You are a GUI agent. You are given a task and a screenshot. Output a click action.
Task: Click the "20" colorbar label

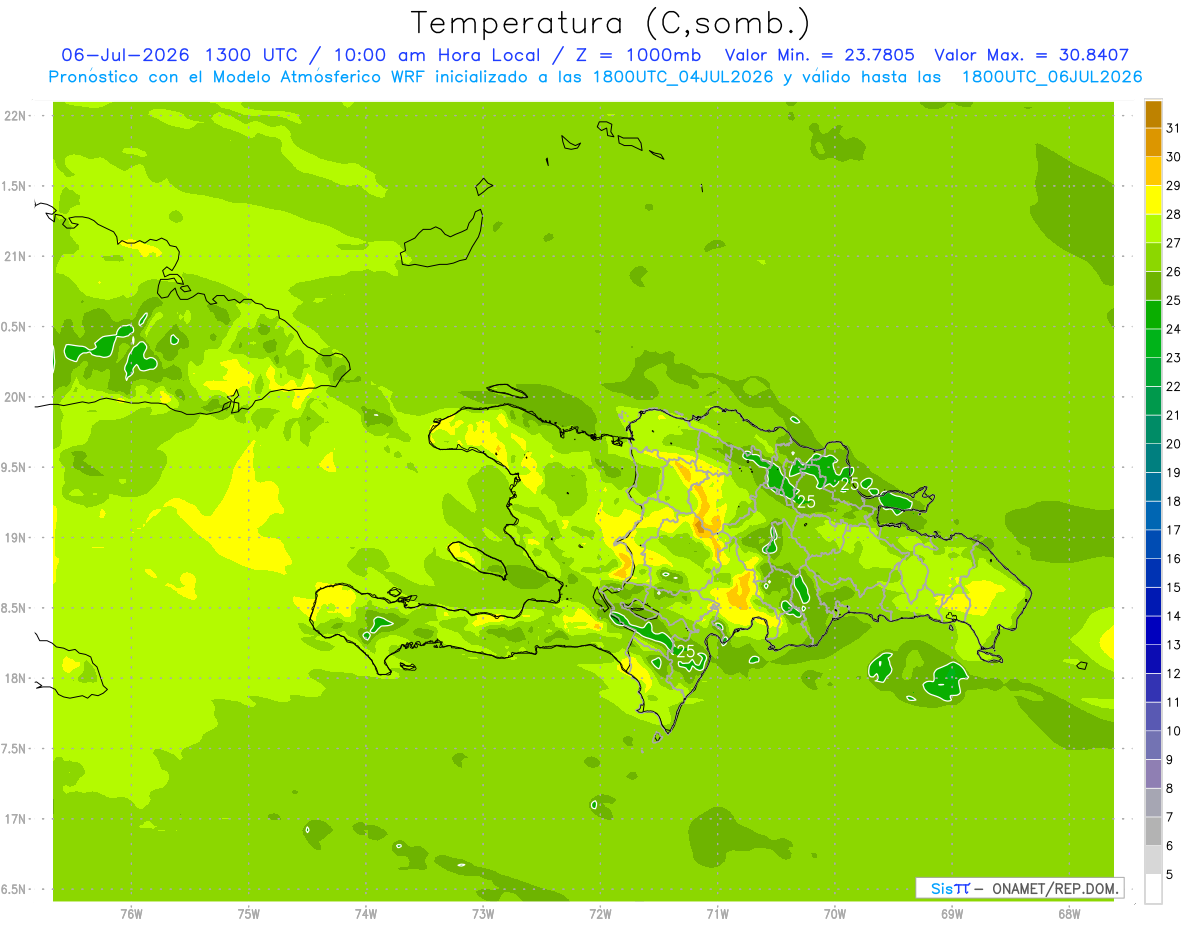point(1174,444)
